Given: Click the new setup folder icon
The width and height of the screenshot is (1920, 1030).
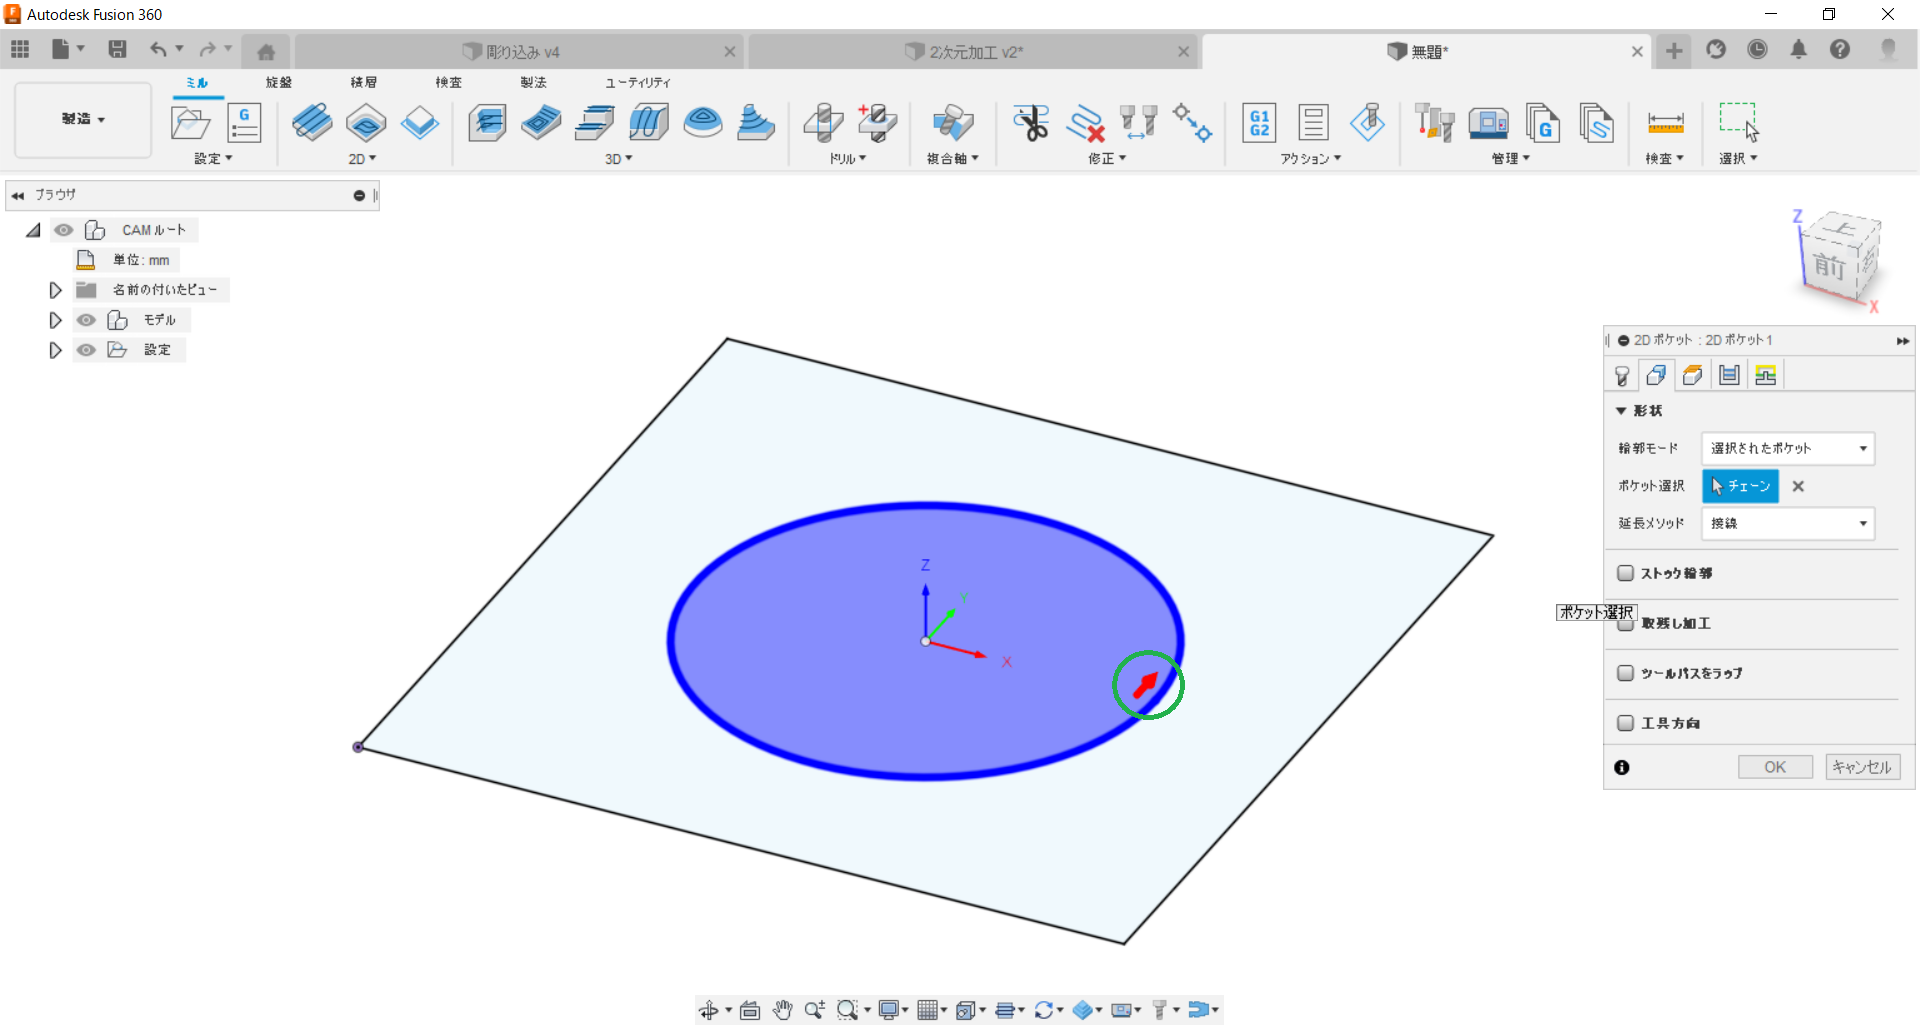Looking at the screenshot, I should [190, 123].
